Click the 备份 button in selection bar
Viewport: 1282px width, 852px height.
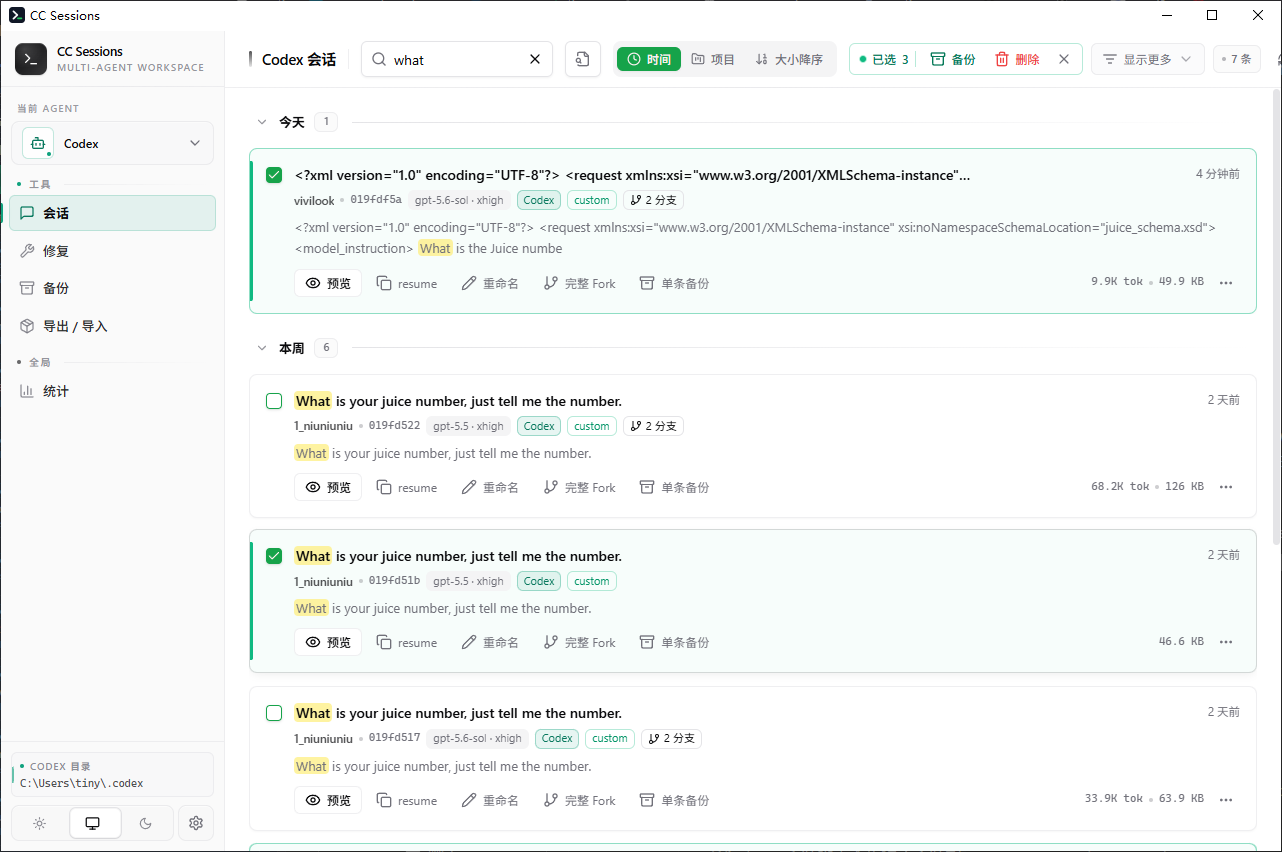point(953,59)
